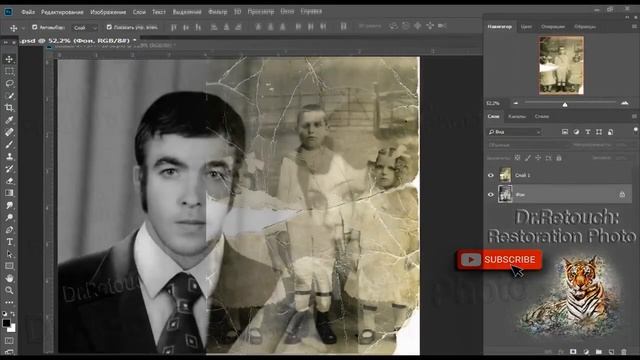640x360 pixels.
Task: Select the Quick Selection tool
Action: click(x=9, y=96)
